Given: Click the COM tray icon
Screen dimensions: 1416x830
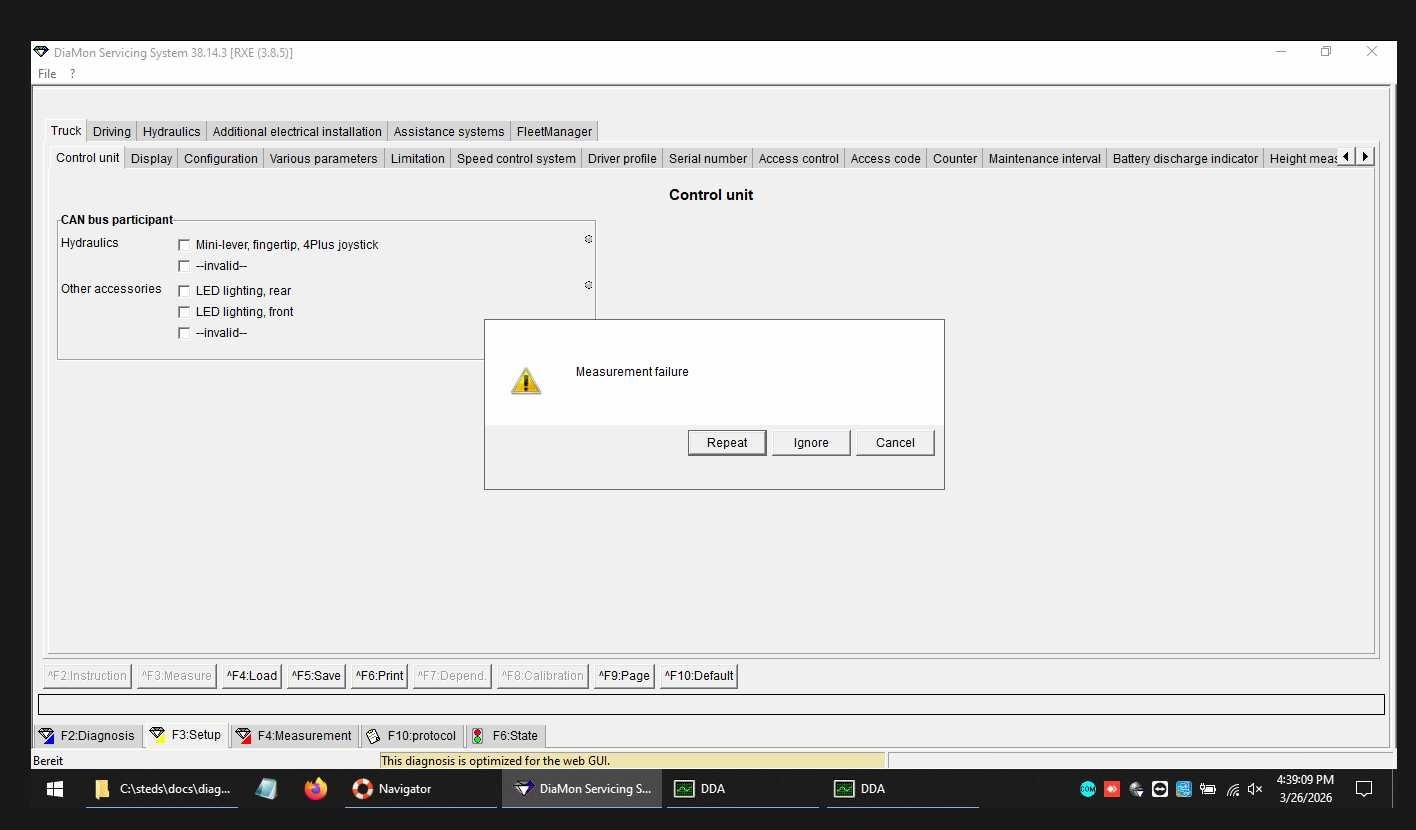Looking at the screenshot, I should [x=1088, y=789].
